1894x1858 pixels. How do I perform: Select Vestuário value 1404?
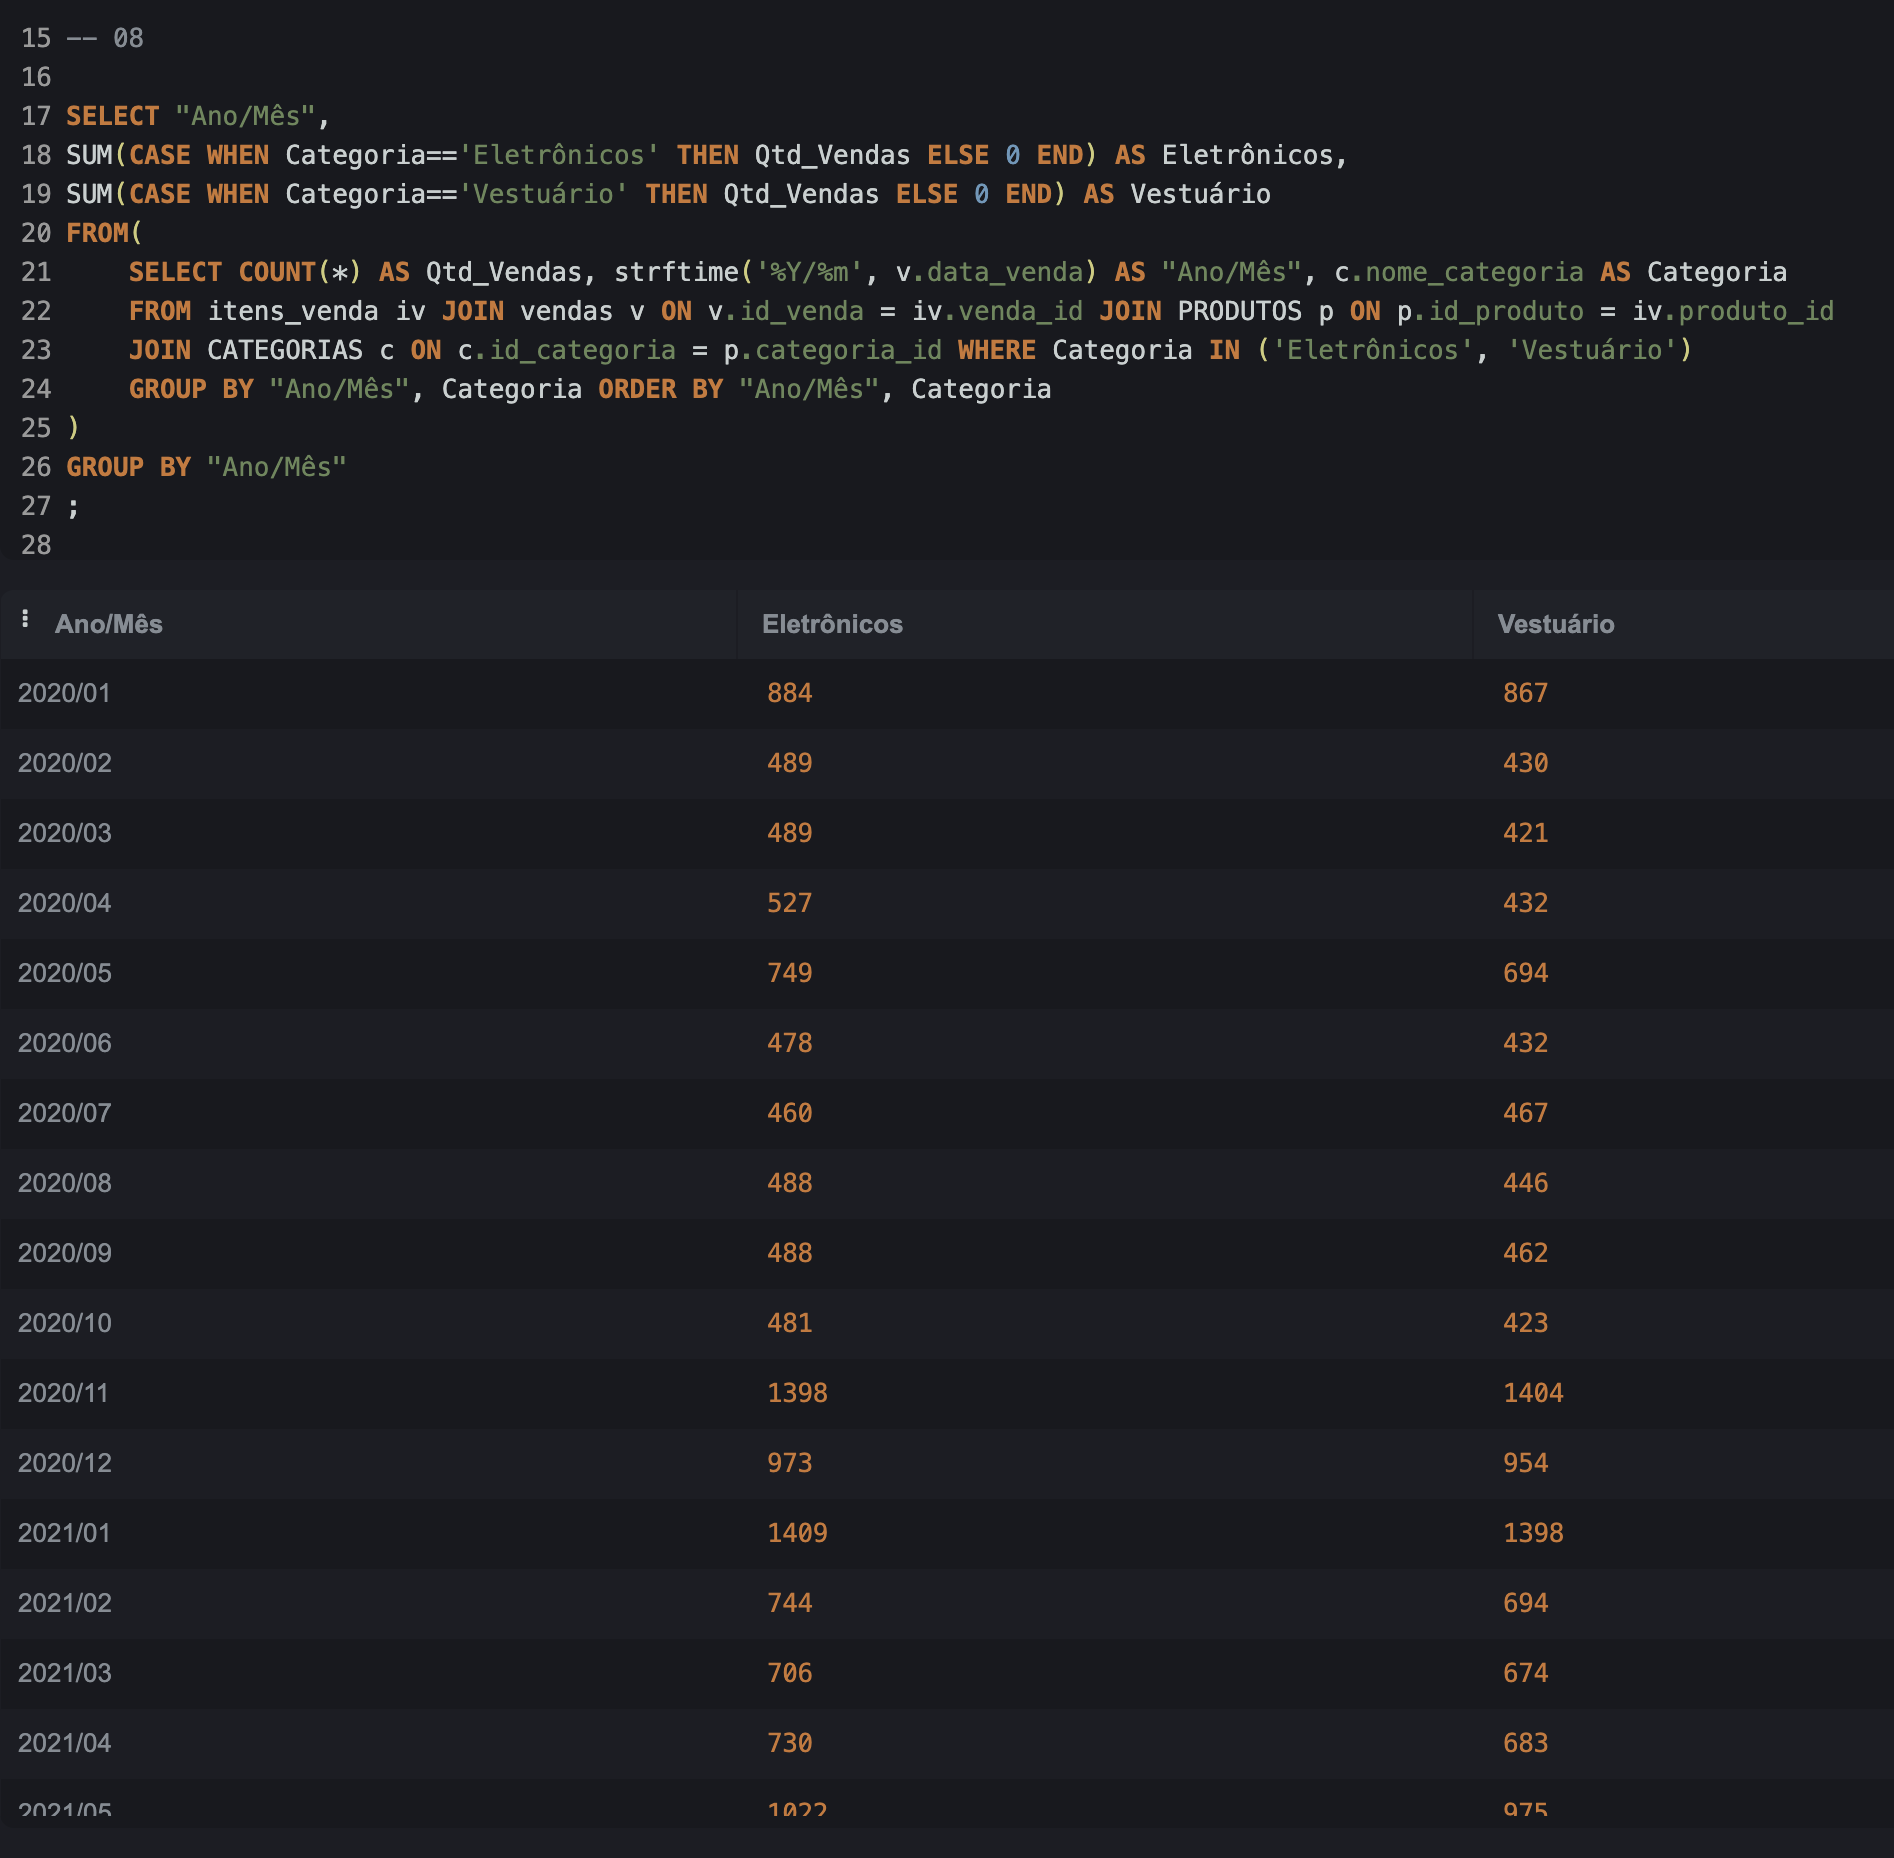point(1533,1393)
